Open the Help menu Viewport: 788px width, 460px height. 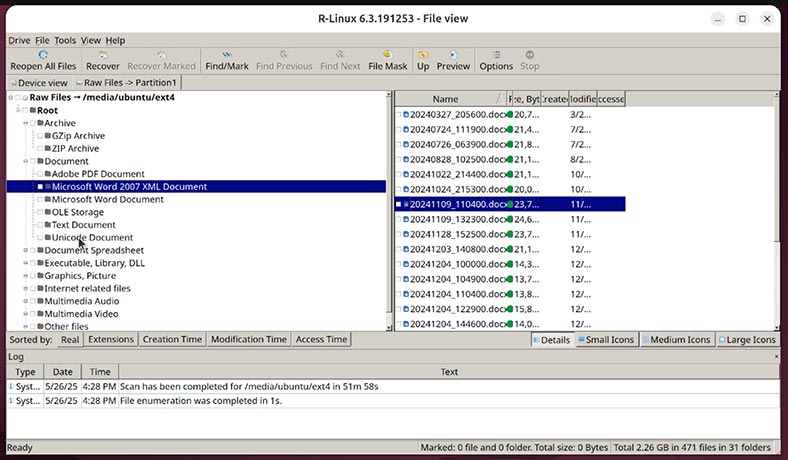click(x=115, y=40)
